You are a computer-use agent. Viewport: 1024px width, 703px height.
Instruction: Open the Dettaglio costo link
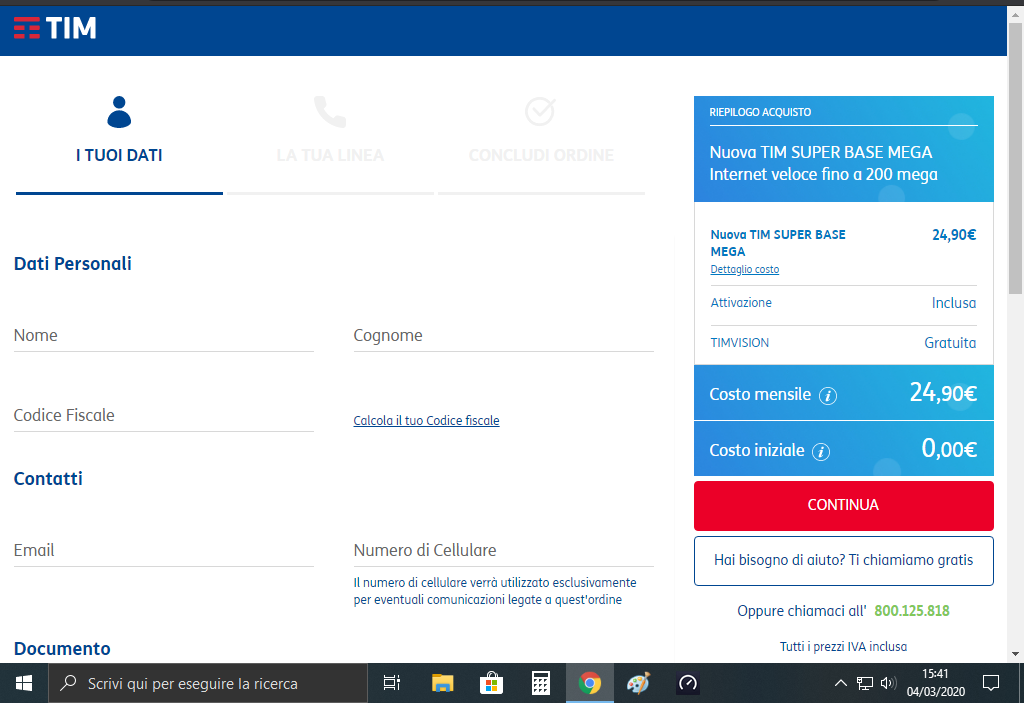tap(744, 269)
